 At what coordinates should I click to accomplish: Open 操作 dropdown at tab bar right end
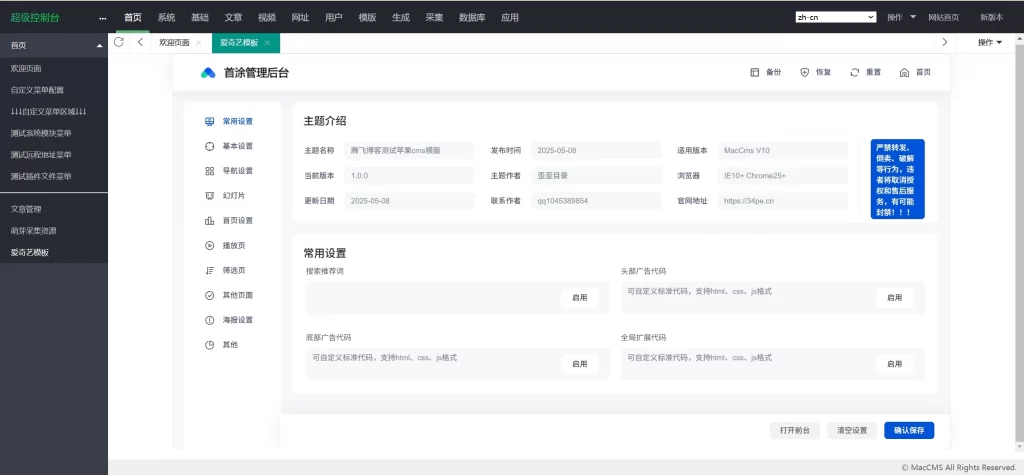[989, 42]
